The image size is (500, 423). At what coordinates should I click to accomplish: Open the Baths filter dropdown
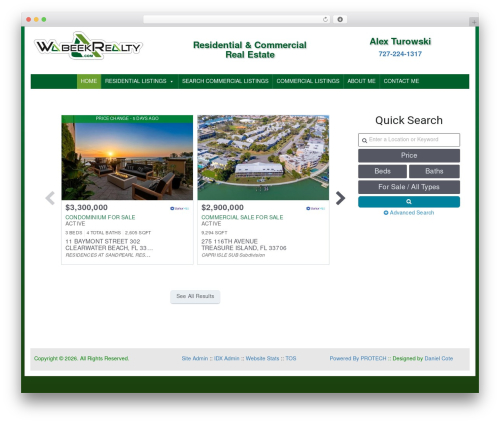pos(434,171)
